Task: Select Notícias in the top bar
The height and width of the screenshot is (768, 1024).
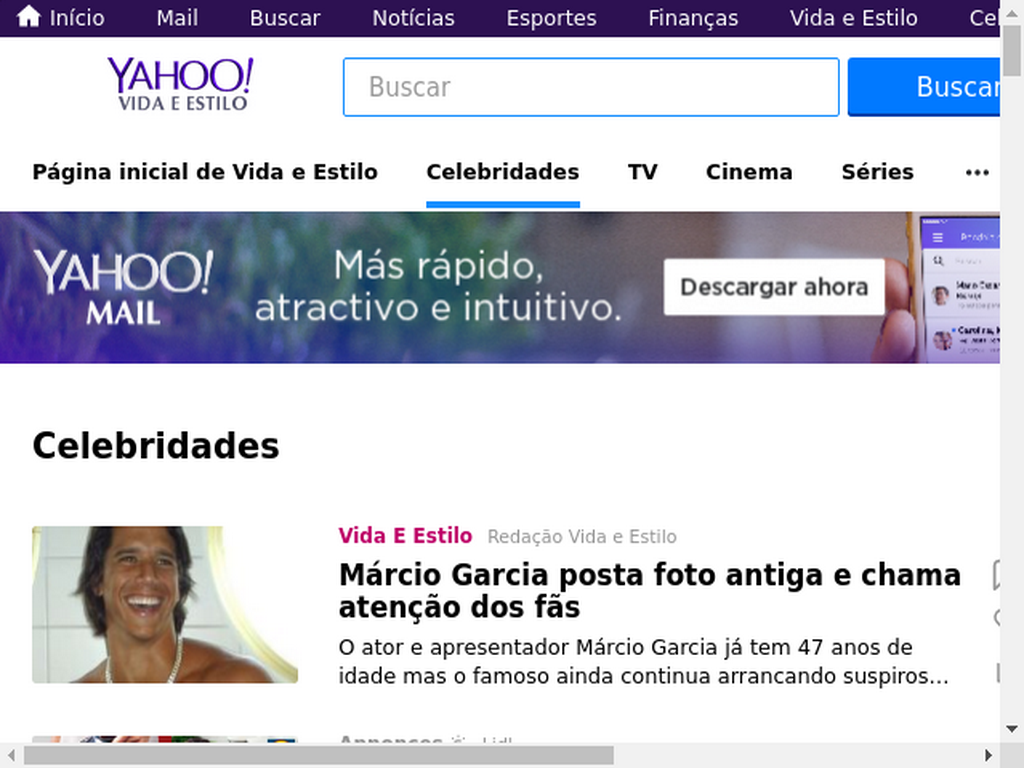Action: [x=413, y=18]
